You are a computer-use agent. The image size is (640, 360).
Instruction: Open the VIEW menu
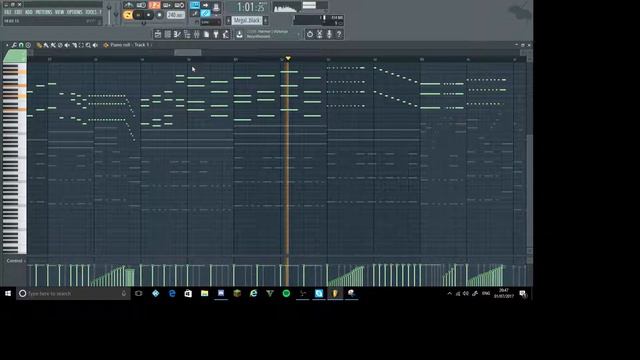coord(60,12)
